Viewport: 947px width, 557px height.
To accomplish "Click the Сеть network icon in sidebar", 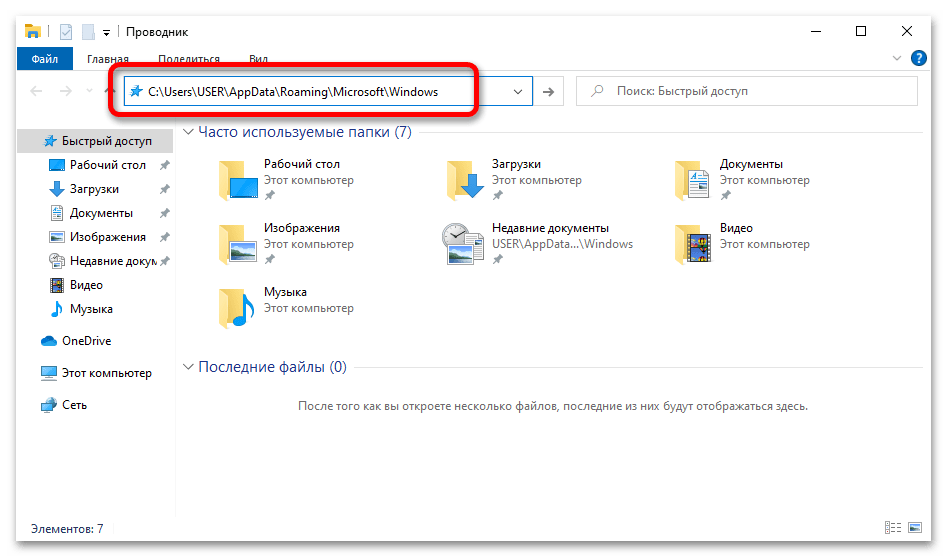I will pos(49,405).
